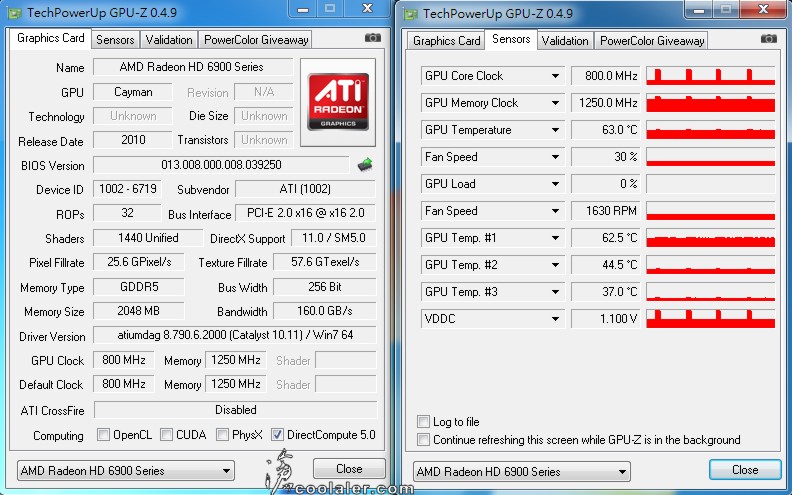Viewport: 792px width, 495px height.
Task: Click Texture Fillrate value 57.6 GTexel/s
Action: pos(325,262)
